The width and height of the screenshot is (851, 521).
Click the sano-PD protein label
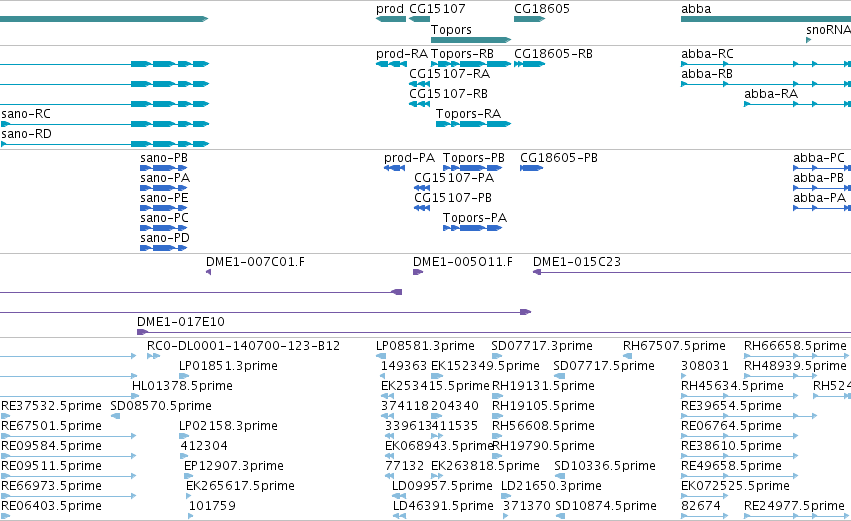pyautogui.click(x=164, y=238)
